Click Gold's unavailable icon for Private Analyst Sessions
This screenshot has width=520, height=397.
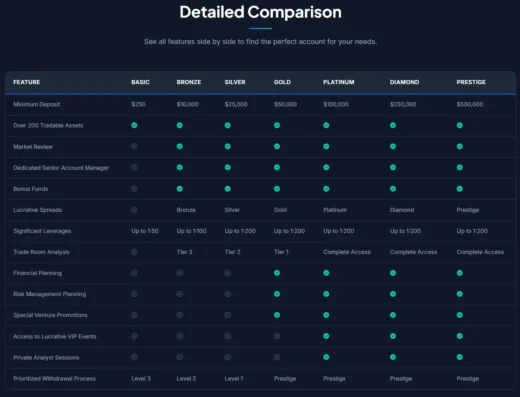[277, 357]
